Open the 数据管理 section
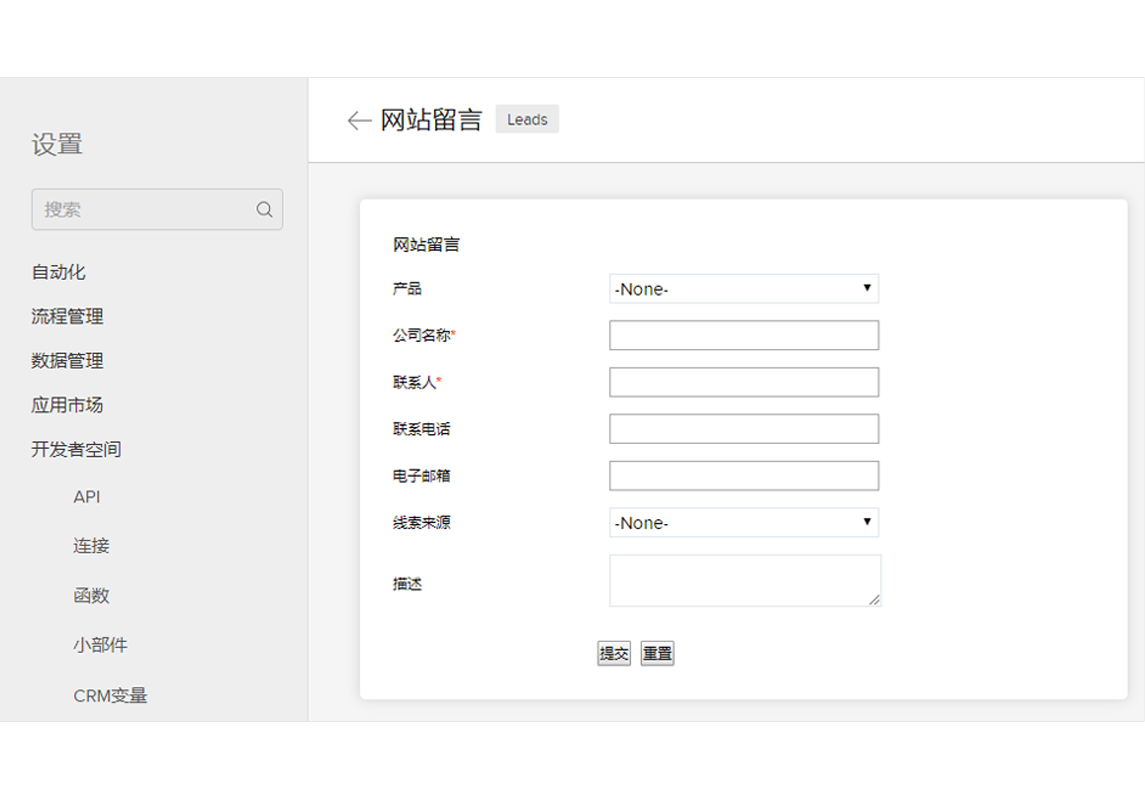Image resolution: width=1145 pixels, height=798 pixels. [67, 361]
